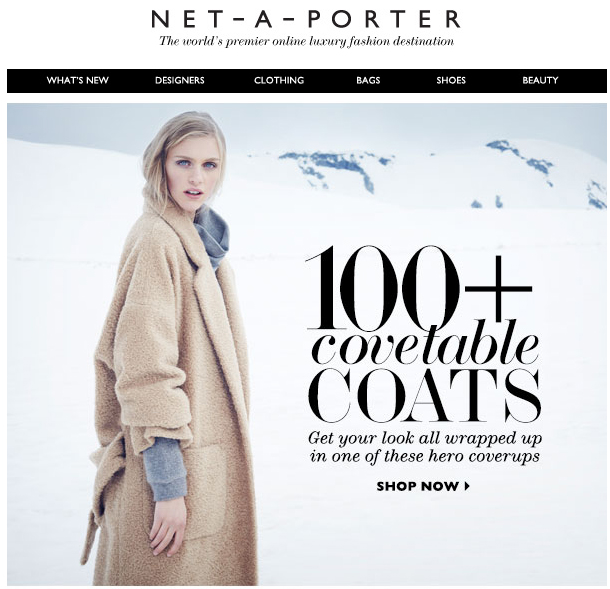The image size is (610, 589).
Task: Browse the SHOES category
Action: [x=451, y=81]
